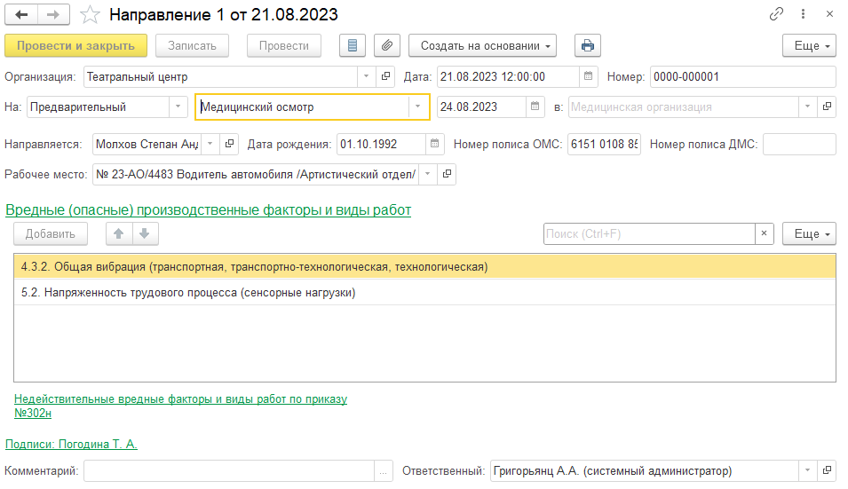Open the document report list icon

click(x=352, y=46)
